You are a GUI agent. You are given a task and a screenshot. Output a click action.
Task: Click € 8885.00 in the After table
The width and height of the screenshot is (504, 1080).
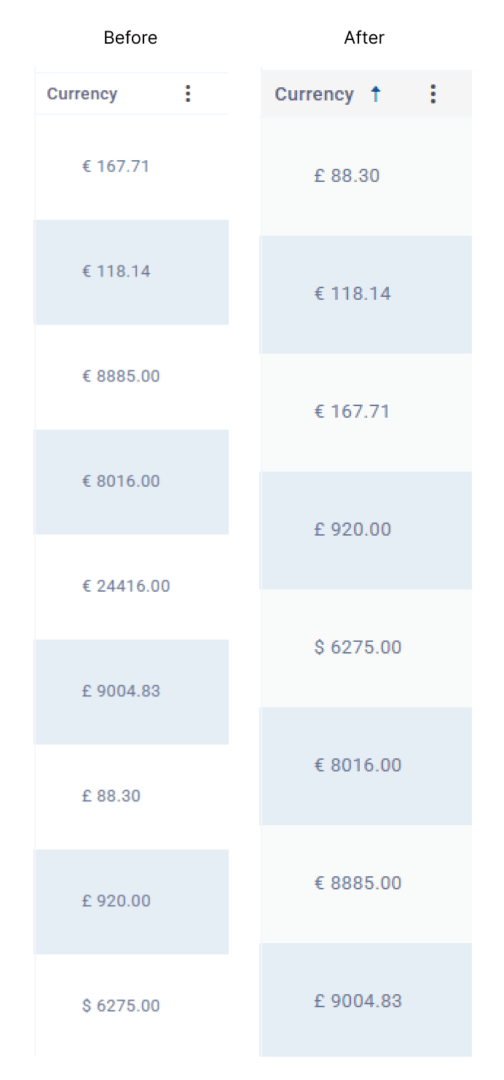pos(357,883)
